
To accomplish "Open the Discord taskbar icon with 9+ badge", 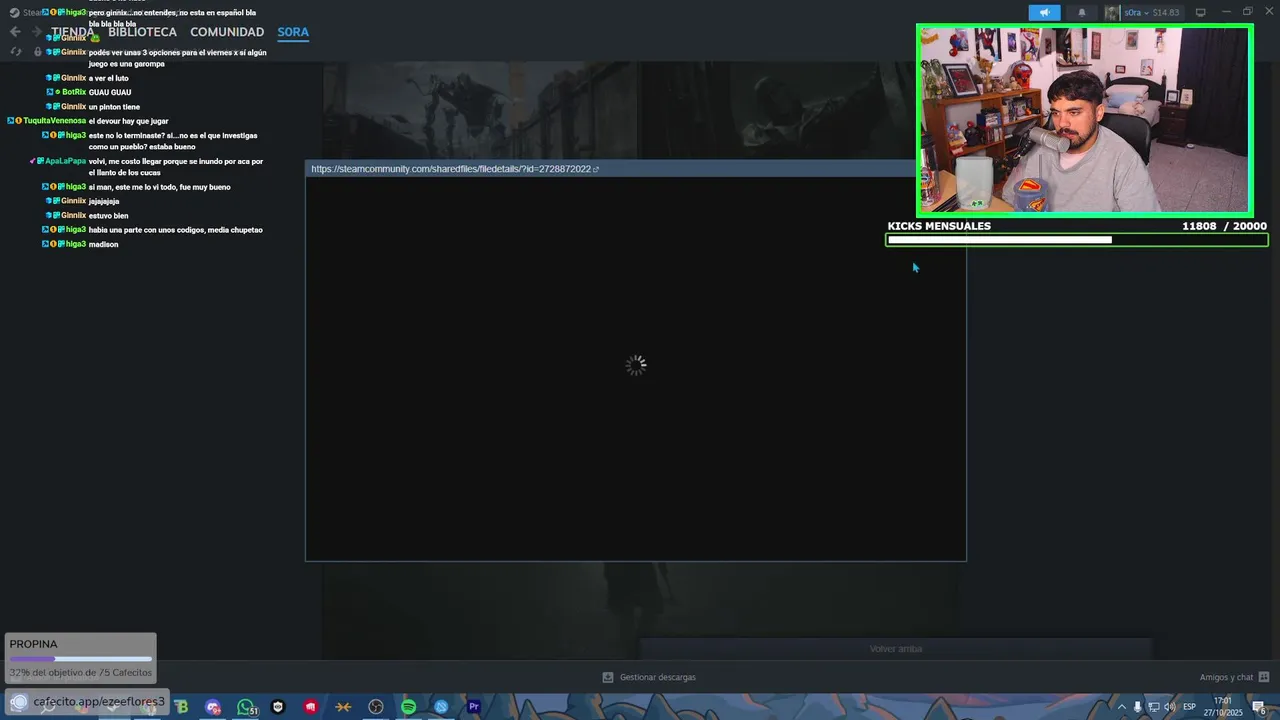I will click(213, 707).
